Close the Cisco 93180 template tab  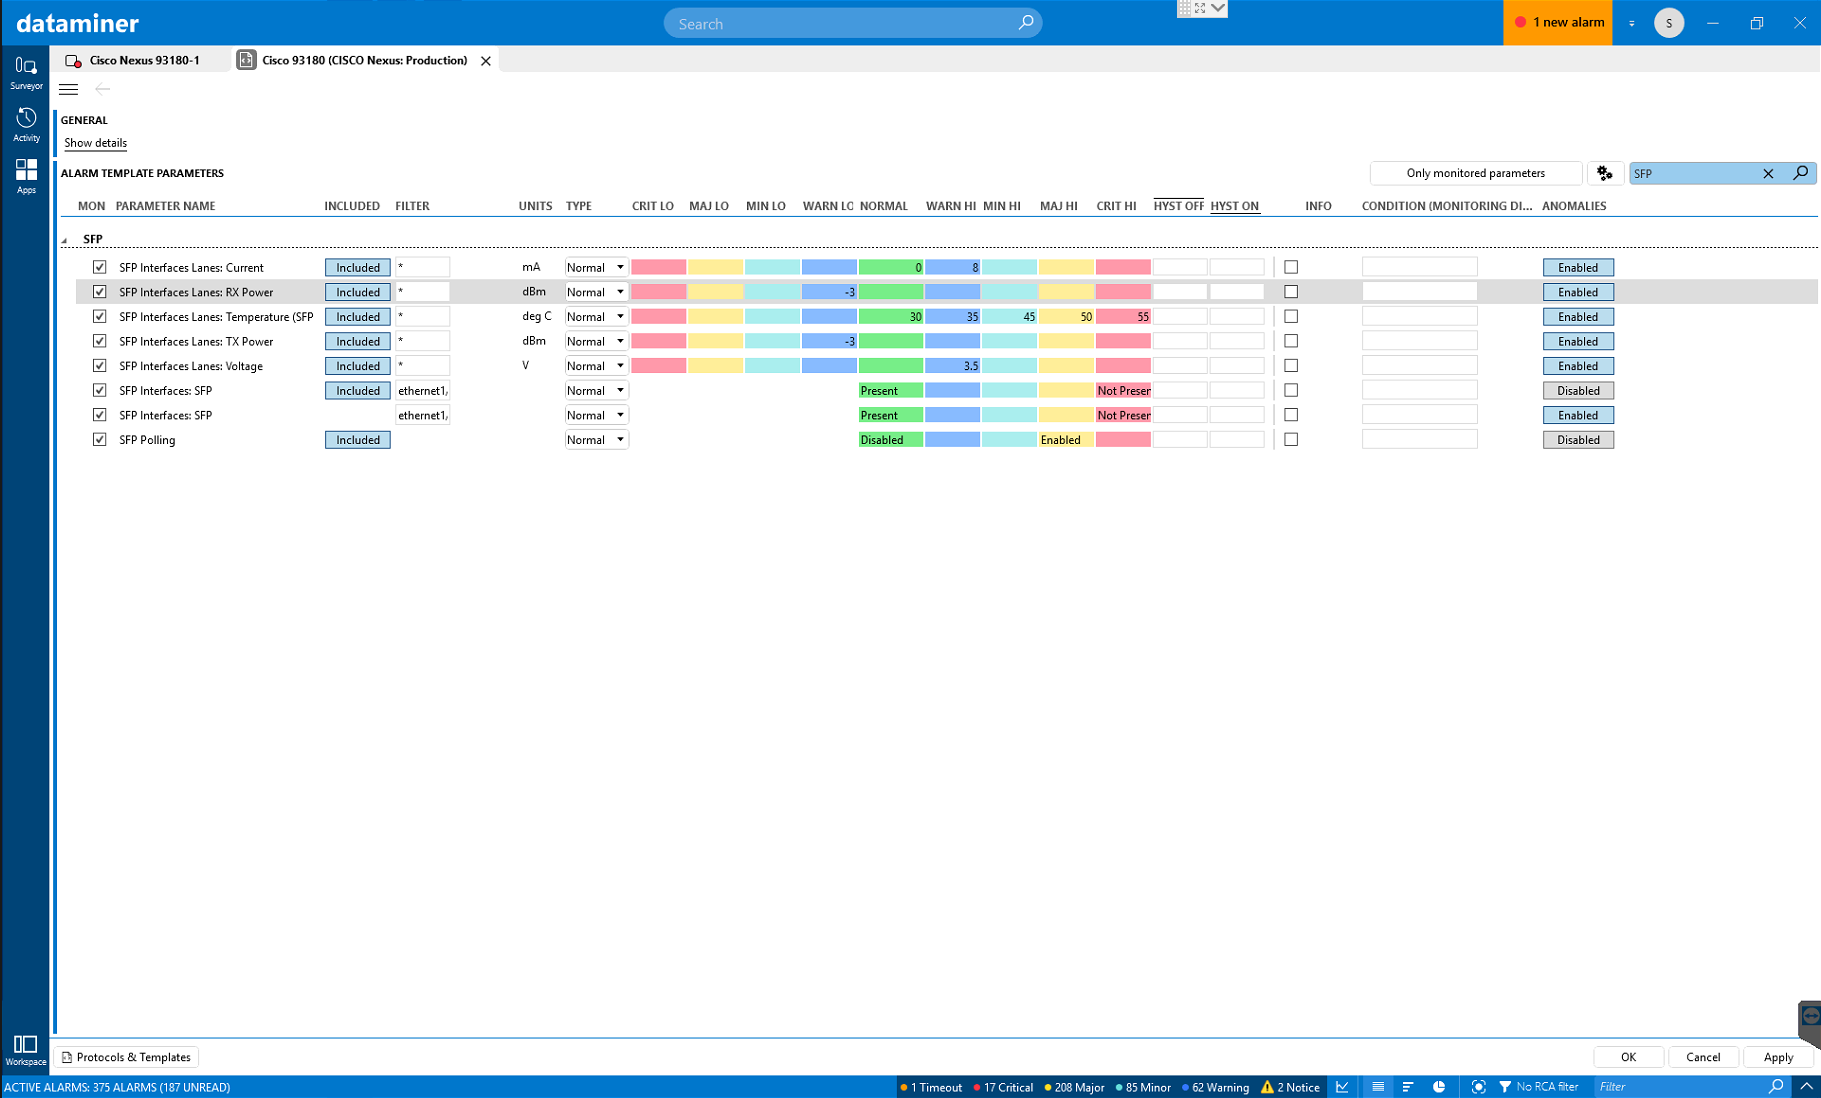[x=486, y=61]
